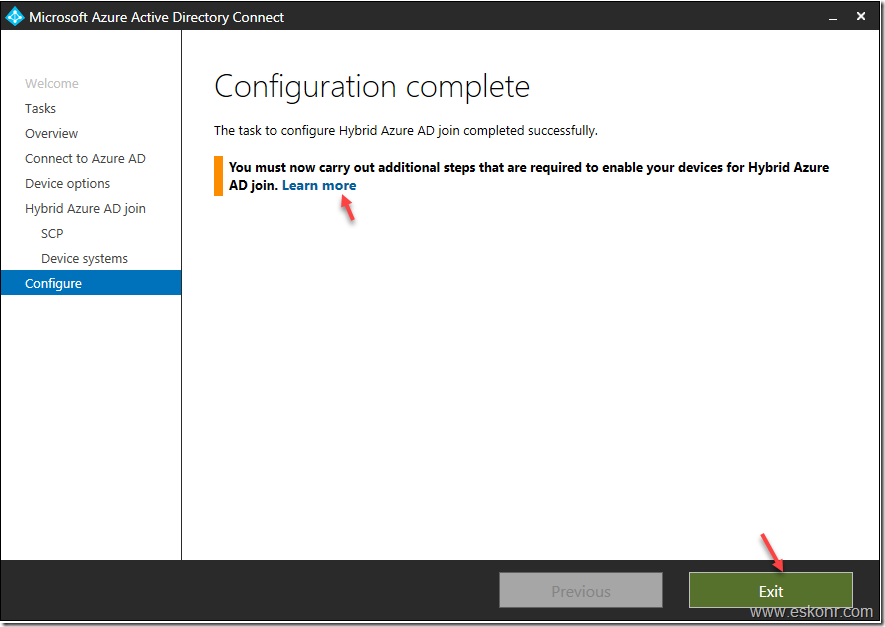Select the highlighted Configure step

(x=91, y=283)
